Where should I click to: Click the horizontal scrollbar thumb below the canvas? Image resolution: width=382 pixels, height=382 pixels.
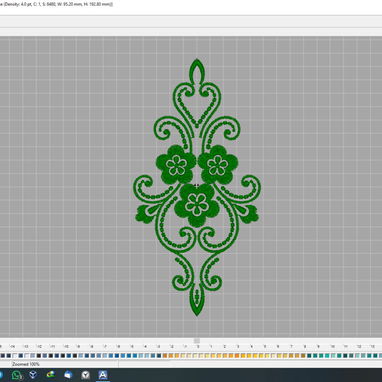tap(197, 340)
